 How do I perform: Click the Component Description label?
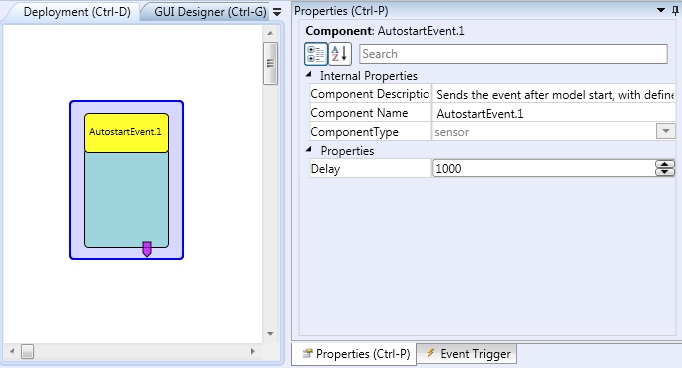pos(370,94)
